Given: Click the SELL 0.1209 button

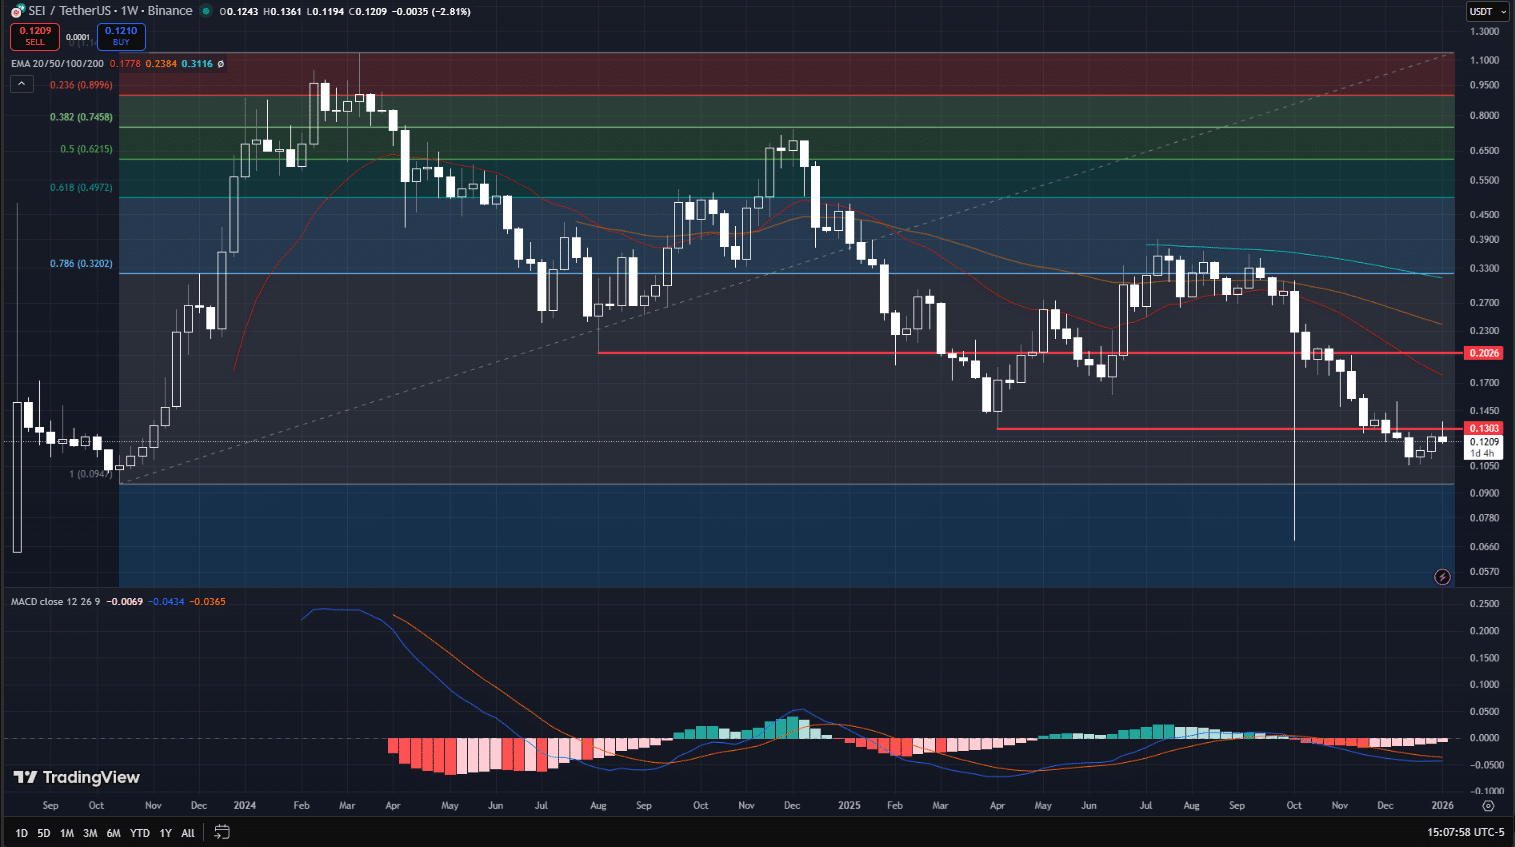Looking at the screenshot, I should pos(34,36).
